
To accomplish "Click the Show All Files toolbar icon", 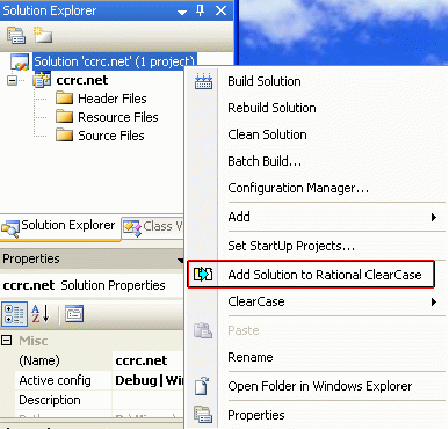I will tap(43, 35).
